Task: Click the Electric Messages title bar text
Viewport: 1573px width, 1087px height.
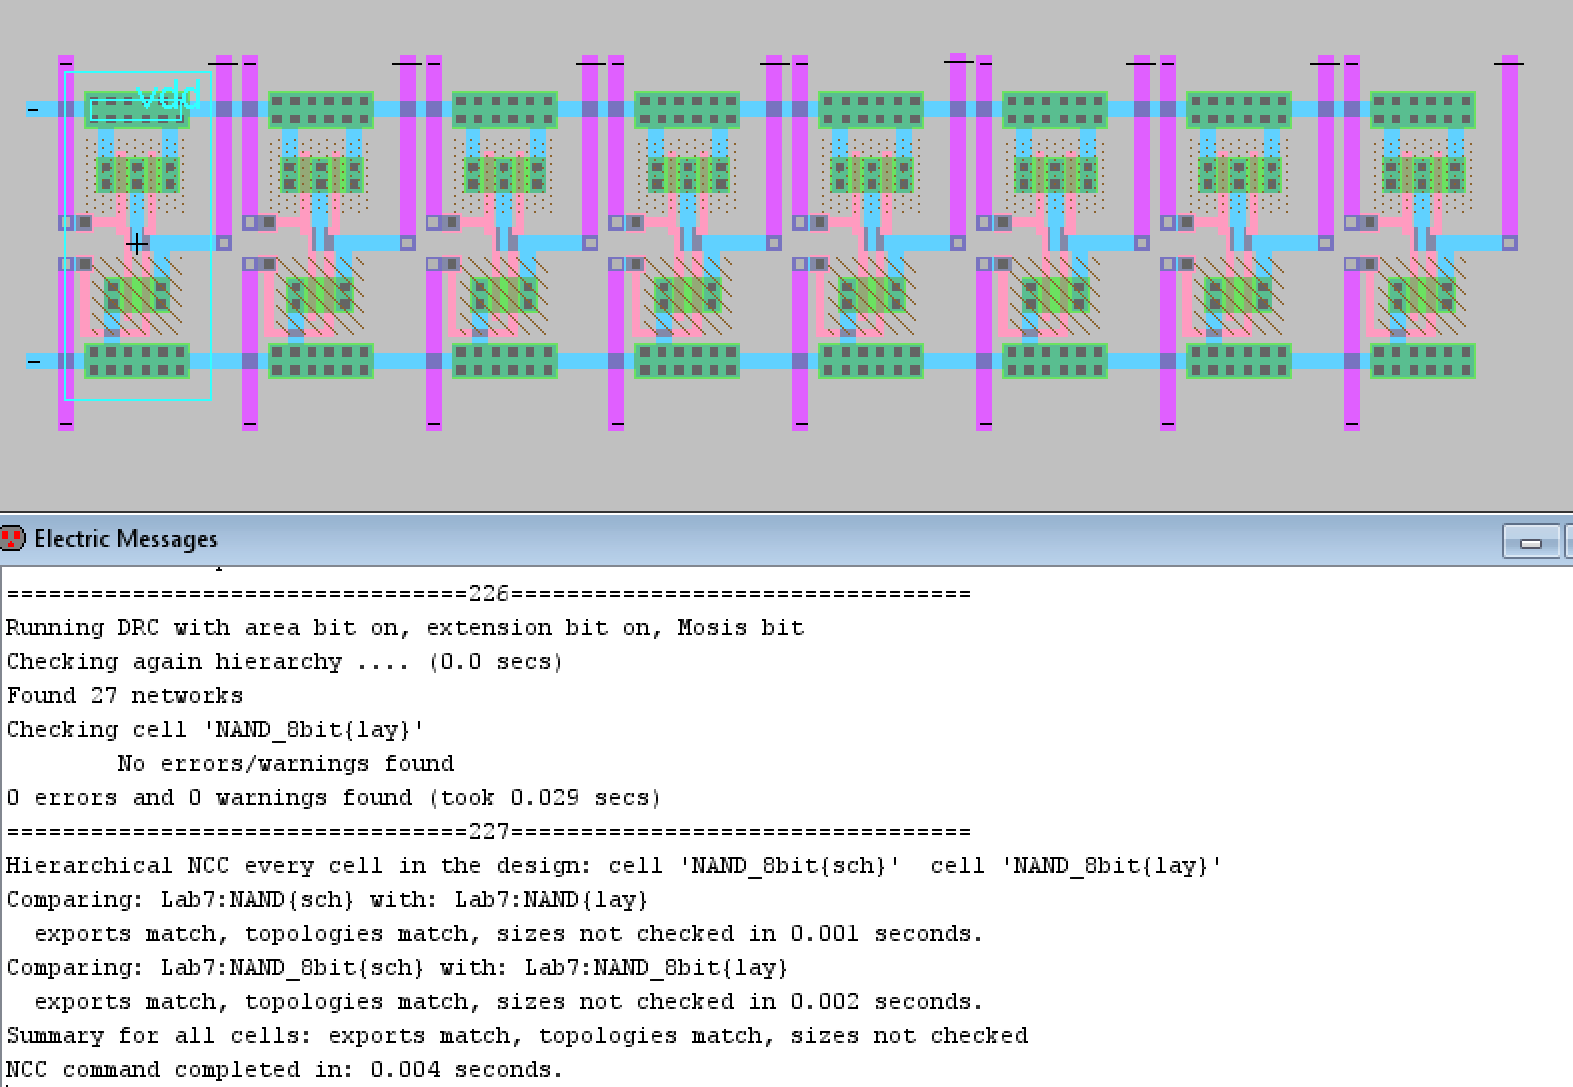Action: (x=125, y=539)
